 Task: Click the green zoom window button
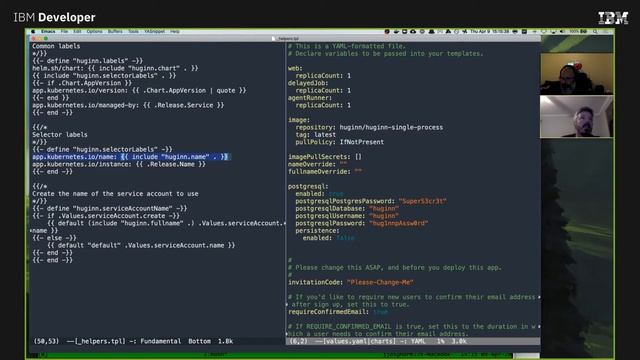pyautogui.click(x=46, y=39)
